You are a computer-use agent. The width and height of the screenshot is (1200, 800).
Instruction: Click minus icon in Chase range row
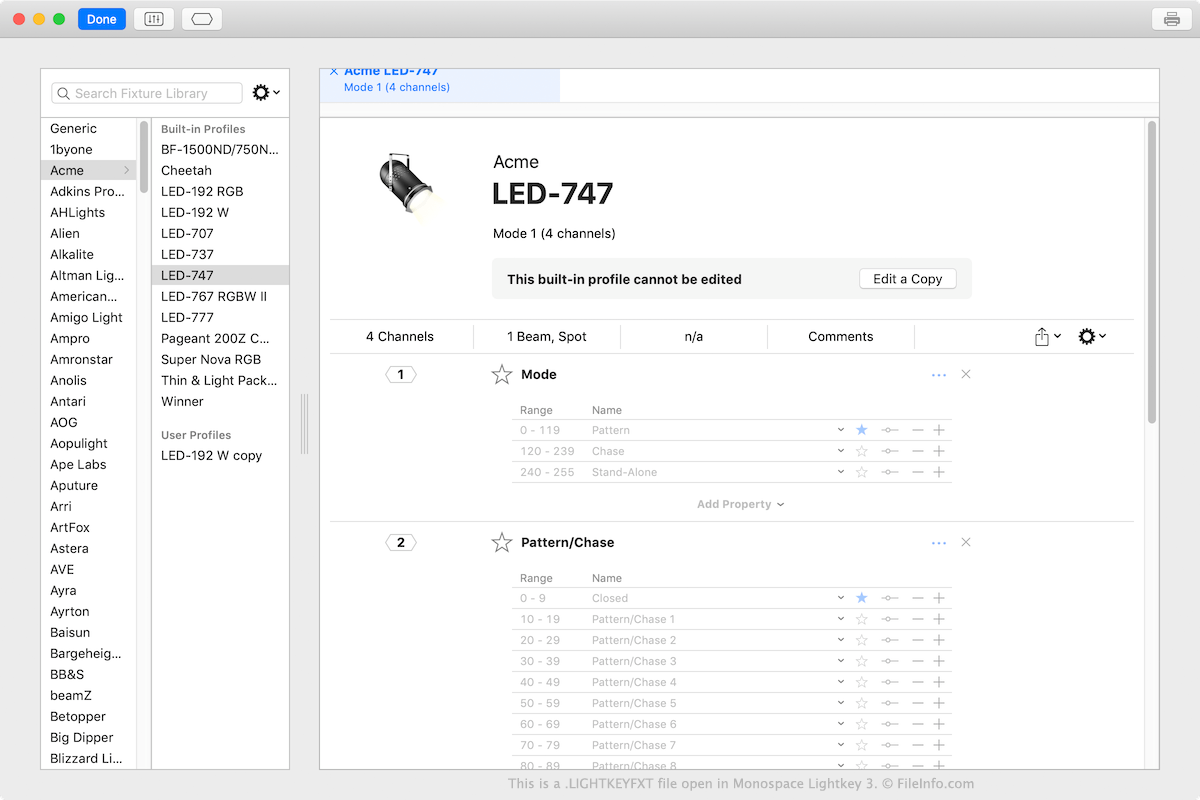tap(918, 451)
